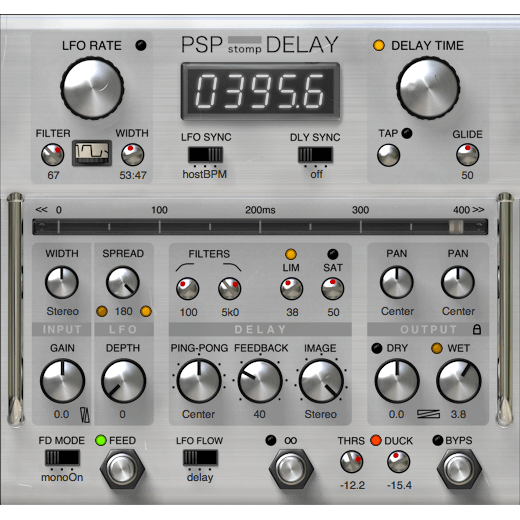Click the FEEDBACK value 40

coord(259,414)
